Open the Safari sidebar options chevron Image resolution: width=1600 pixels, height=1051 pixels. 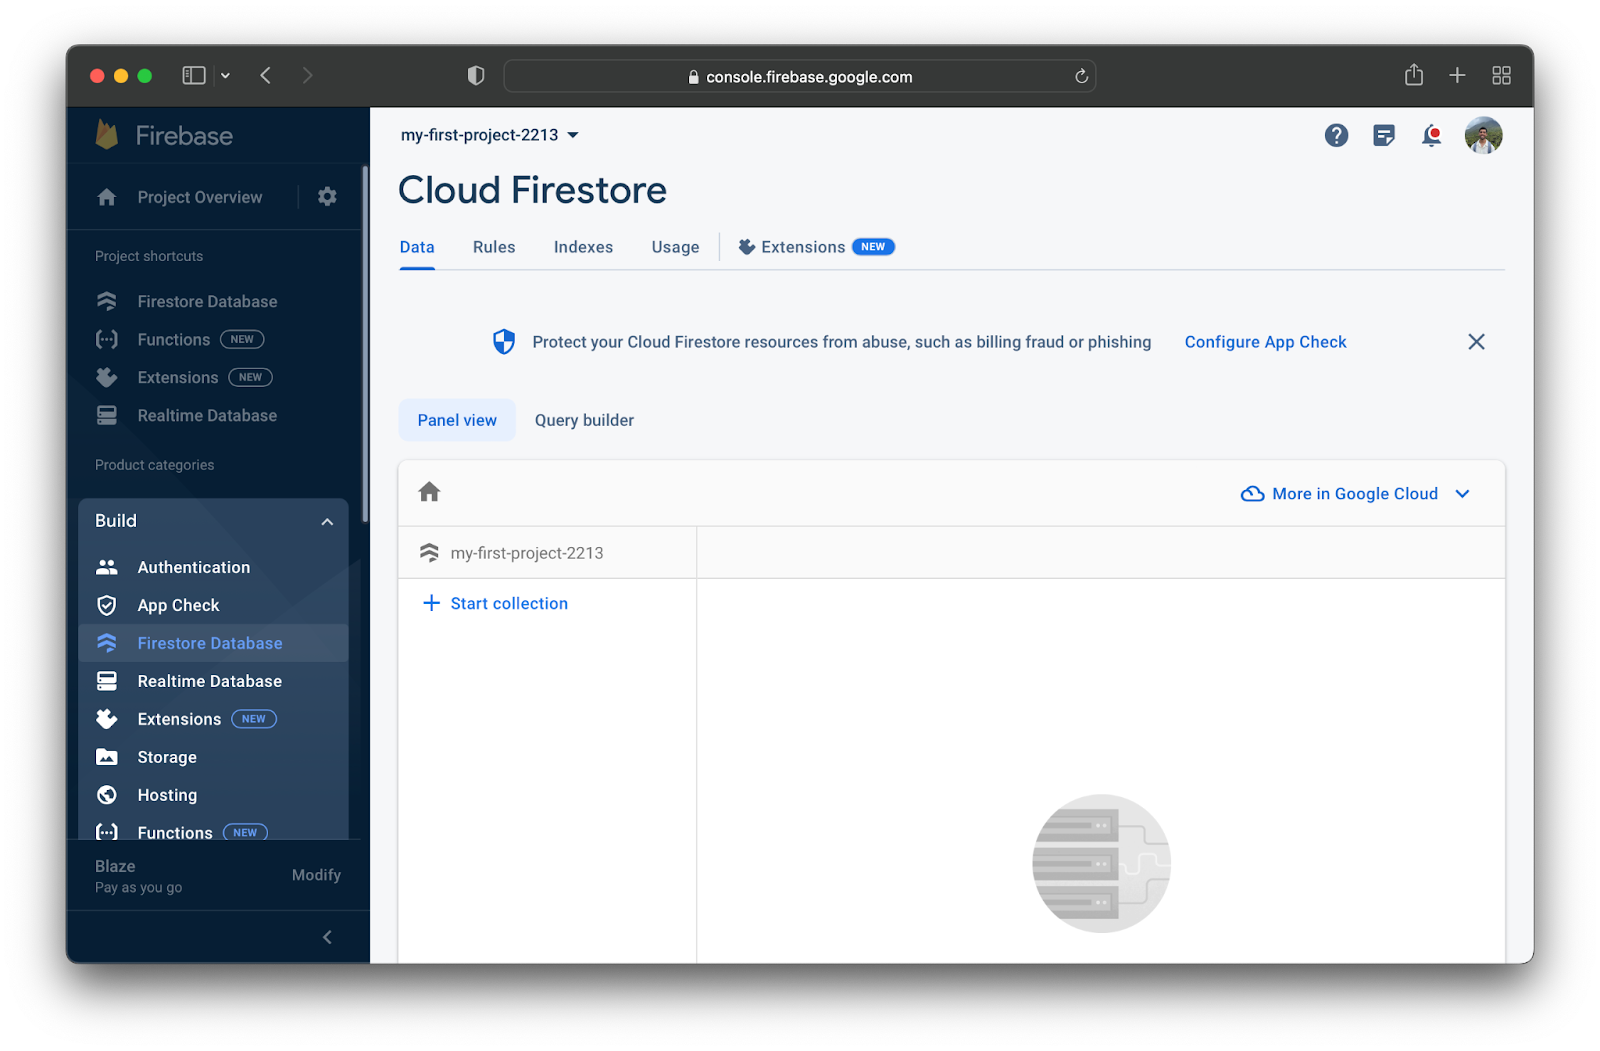(x=226, y=75)
